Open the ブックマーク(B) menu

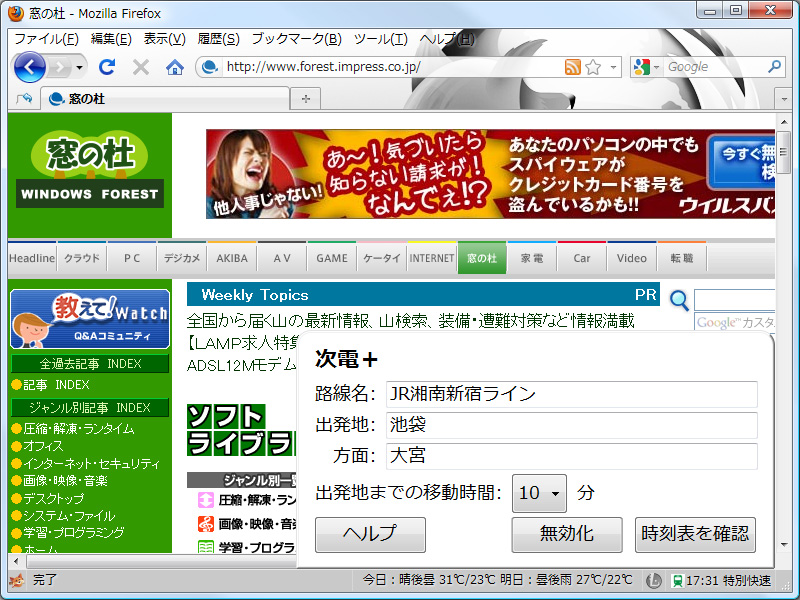tap(296, 39)
